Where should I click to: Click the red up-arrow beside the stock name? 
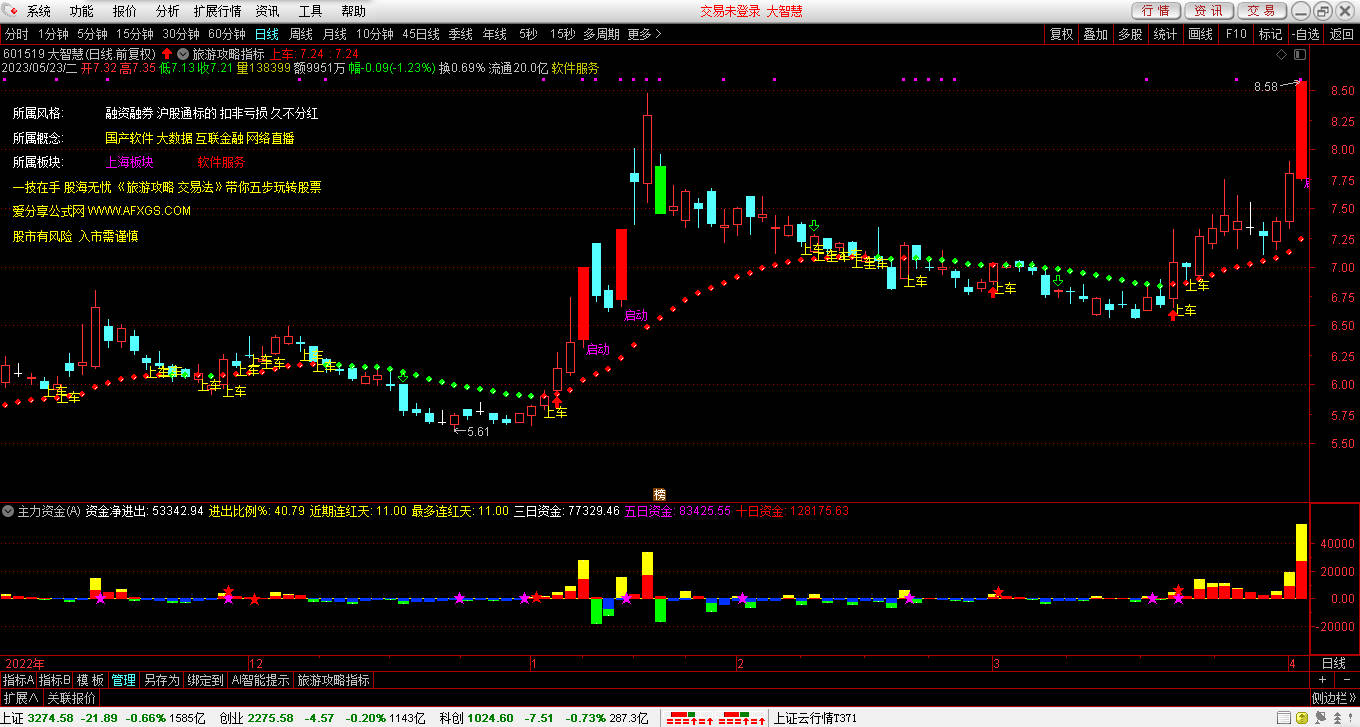(x=166, y=54)
